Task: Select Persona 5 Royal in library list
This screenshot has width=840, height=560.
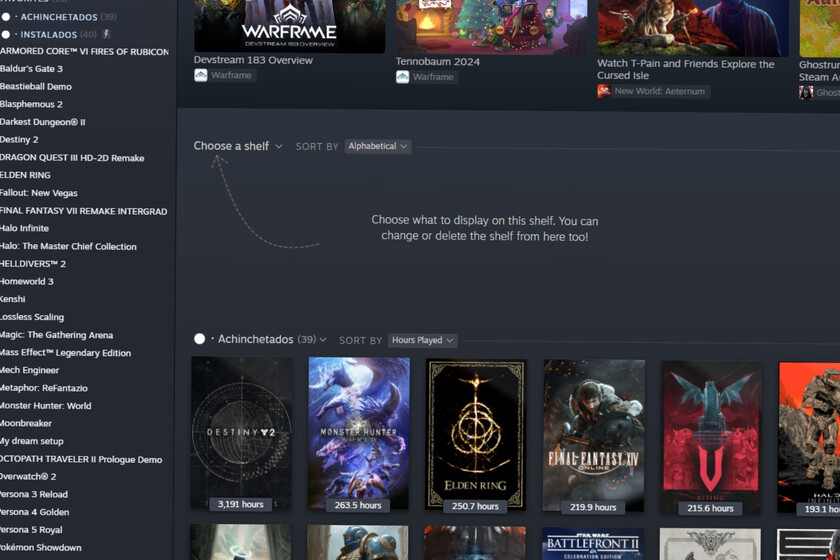Action: 31,529
